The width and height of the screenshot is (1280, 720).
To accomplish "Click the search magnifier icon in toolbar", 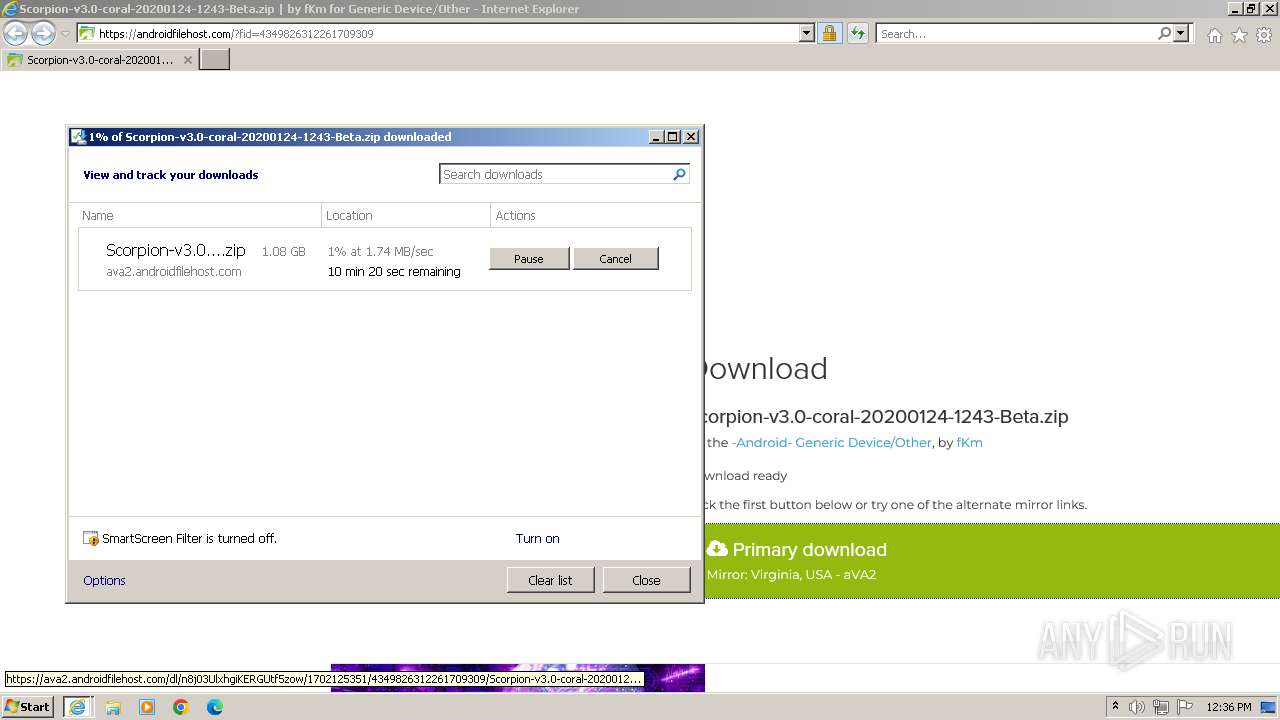I will coord(1164,33).
